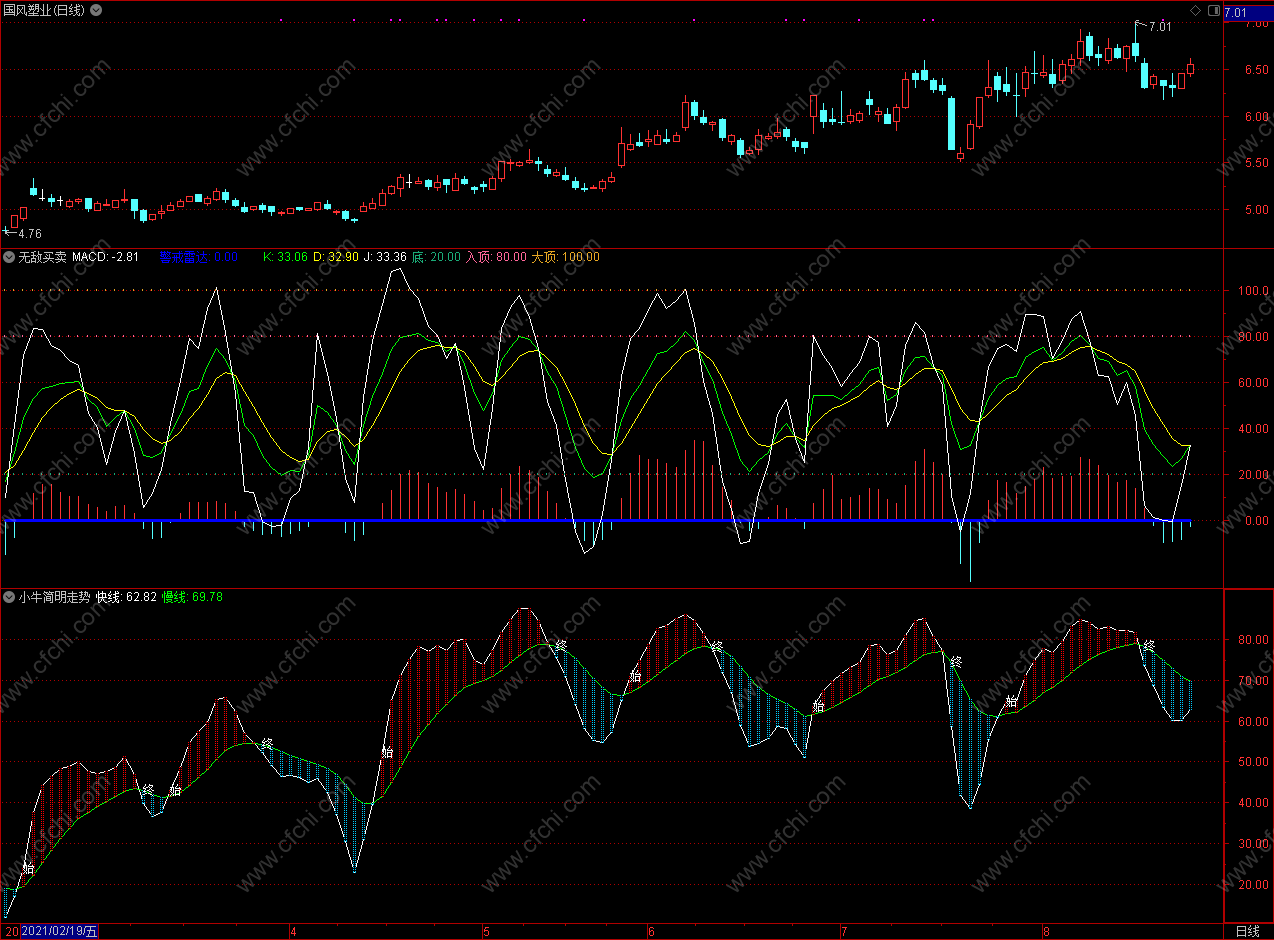1274x940 pixels.
Task: Click the 快线: 62.82 readout
Action: [x=126, y=597]
